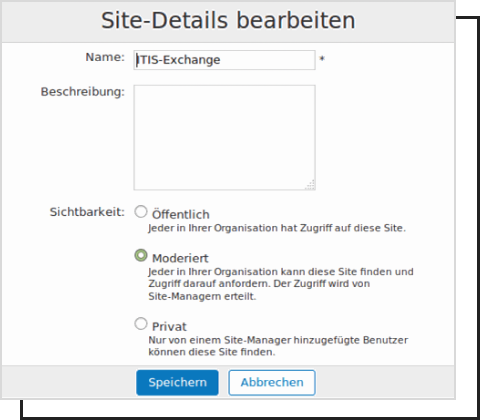
Task: Click the Beschreibung field label
Action: coord(83,92)
